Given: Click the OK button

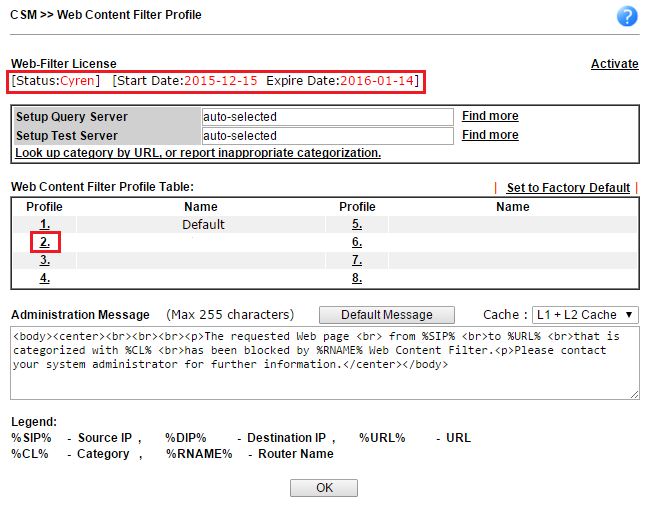Looking at the screenshot, I should point(324,488).
